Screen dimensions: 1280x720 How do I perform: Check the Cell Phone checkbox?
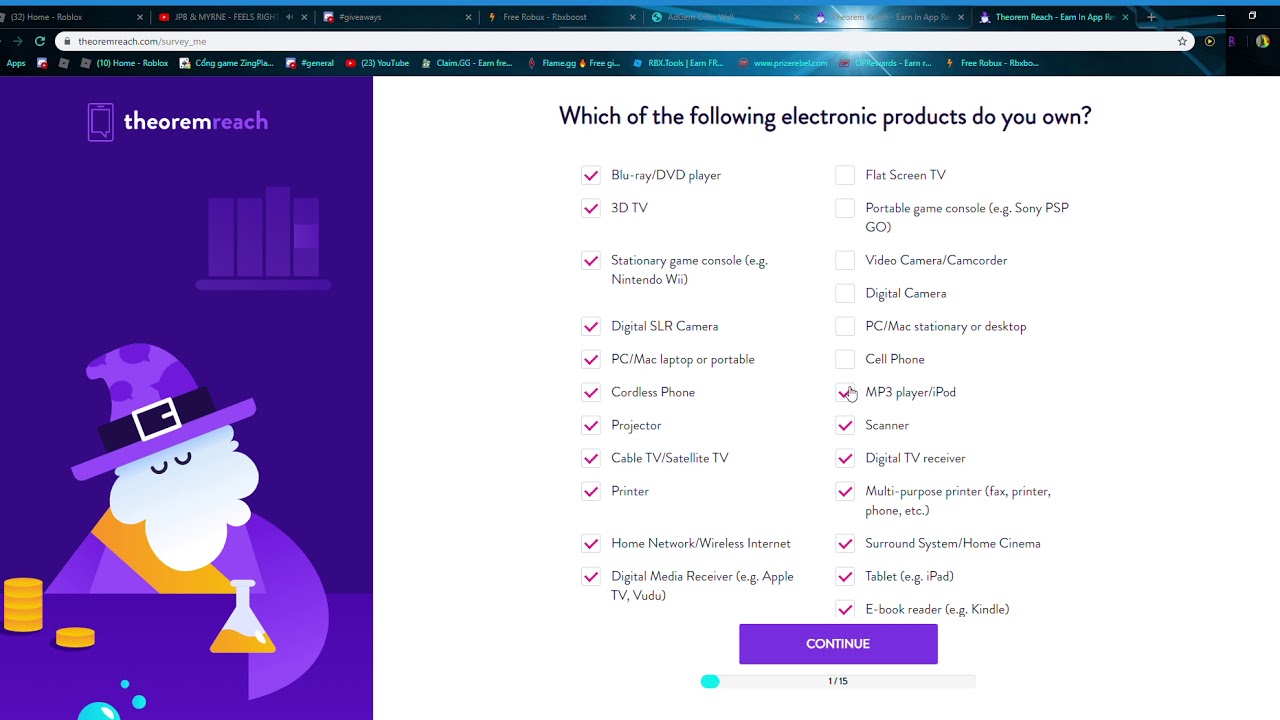pos(845,360)
